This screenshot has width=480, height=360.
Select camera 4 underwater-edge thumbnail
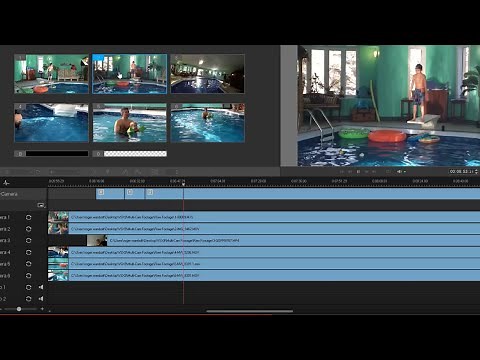click(51, 123)
